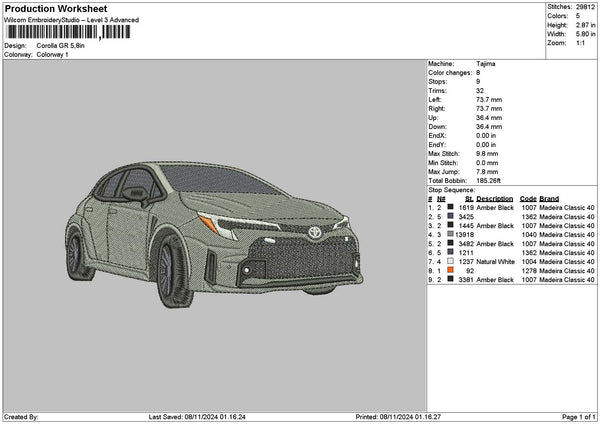This screenshot has width=600, height=424.
Task: Click the 'Production Worksheet' title
Action: [x=56, y=8]
